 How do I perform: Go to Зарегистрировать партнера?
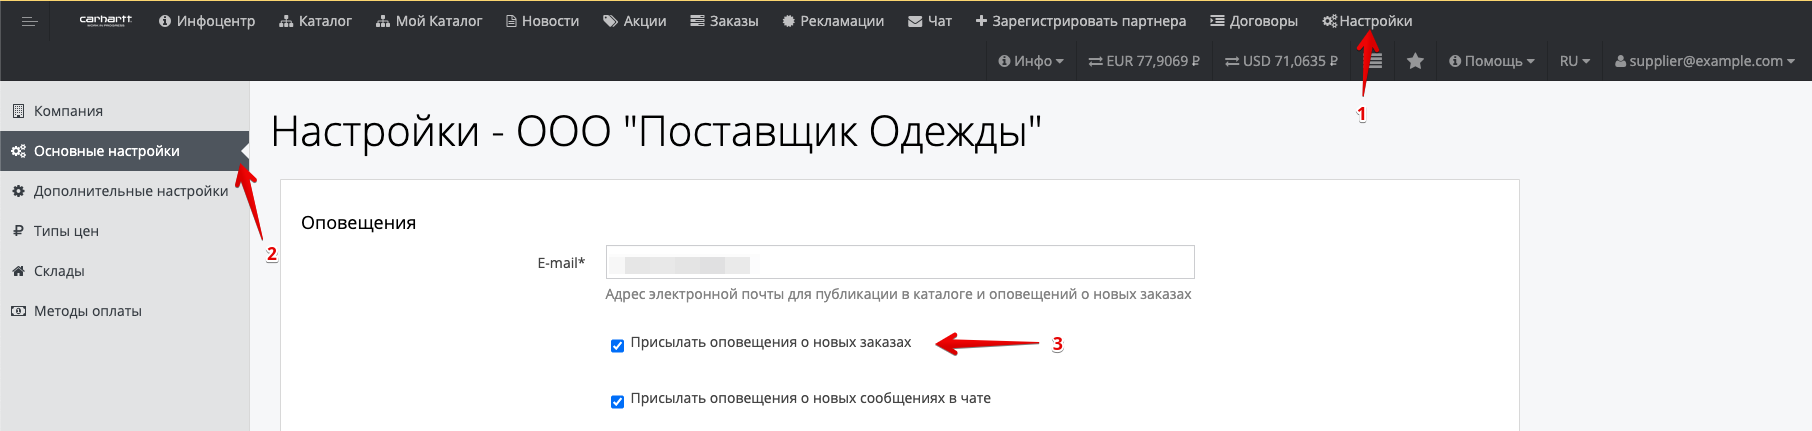click(1080, 21)
